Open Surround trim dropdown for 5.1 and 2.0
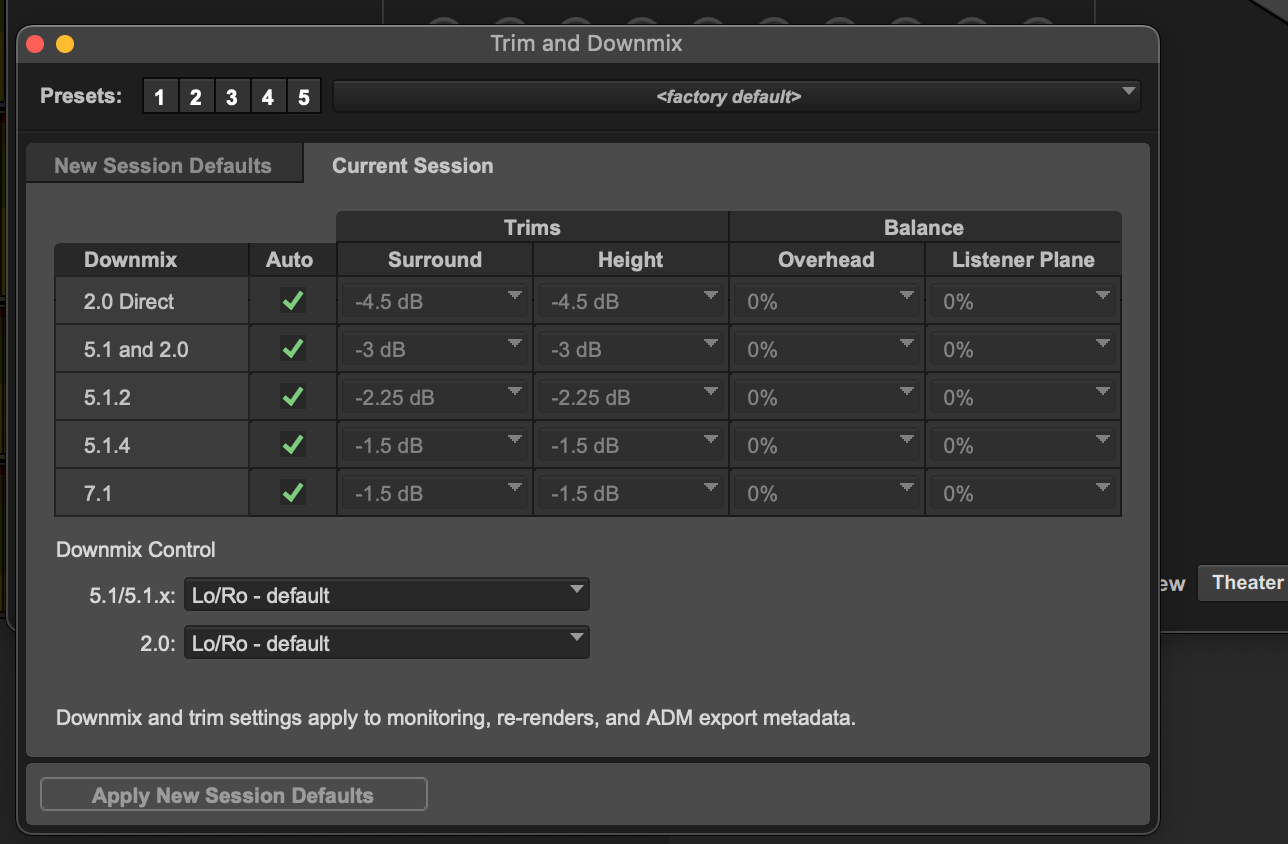Image resolution: width=1288 pixels, height=844 pixels. tap(435, 349)
